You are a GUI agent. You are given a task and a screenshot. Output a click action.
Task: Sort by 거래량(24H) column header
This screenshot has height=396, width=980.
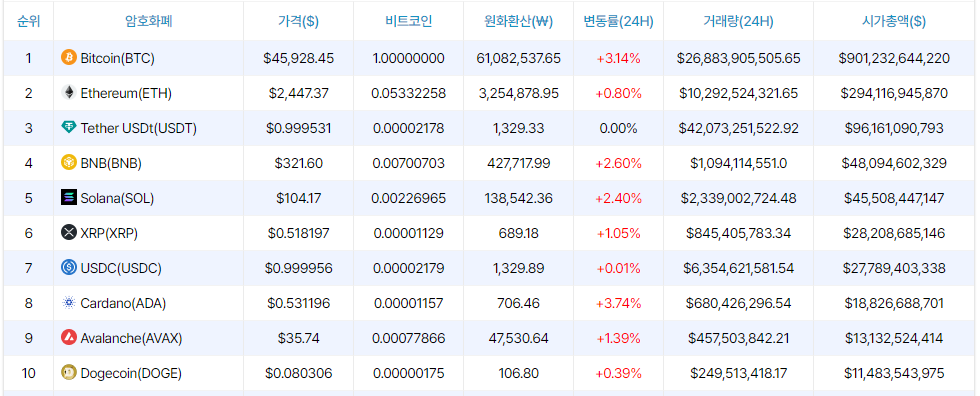click(738, 21)
